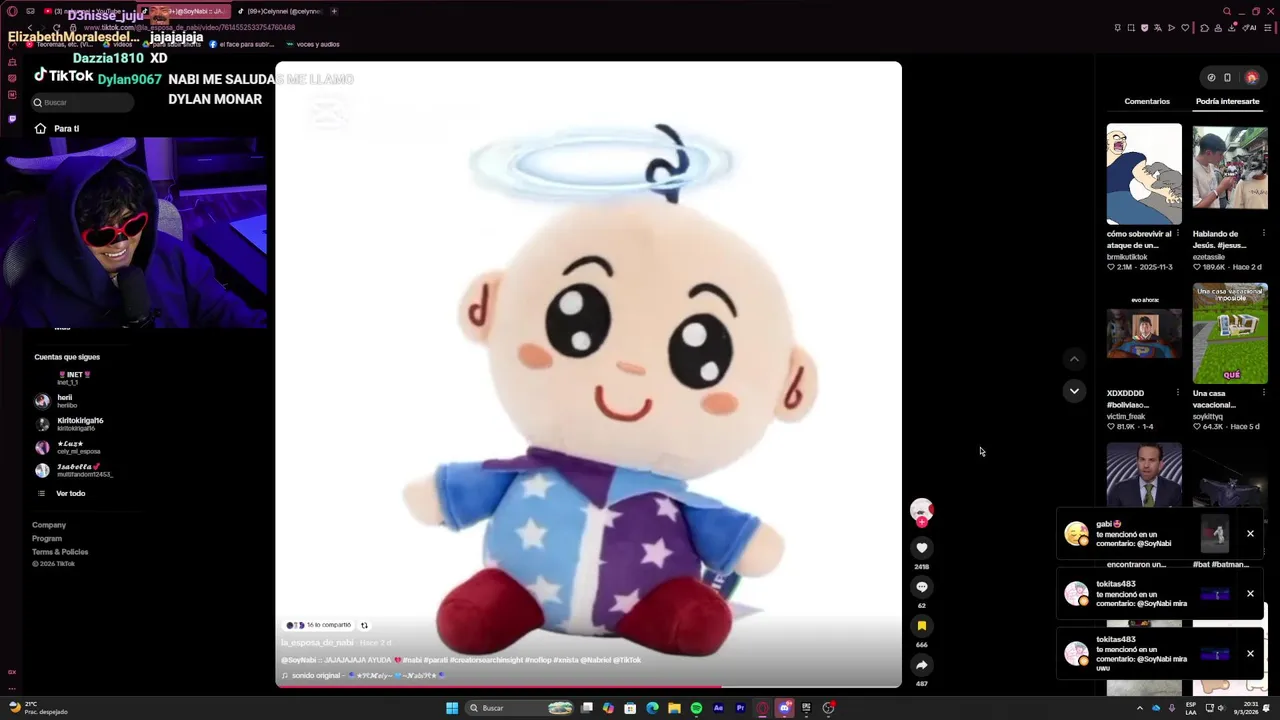This screenshot has width=1280, height=720.
Task: Go to previous video with up chevron
Action: tap(1074, 359)
